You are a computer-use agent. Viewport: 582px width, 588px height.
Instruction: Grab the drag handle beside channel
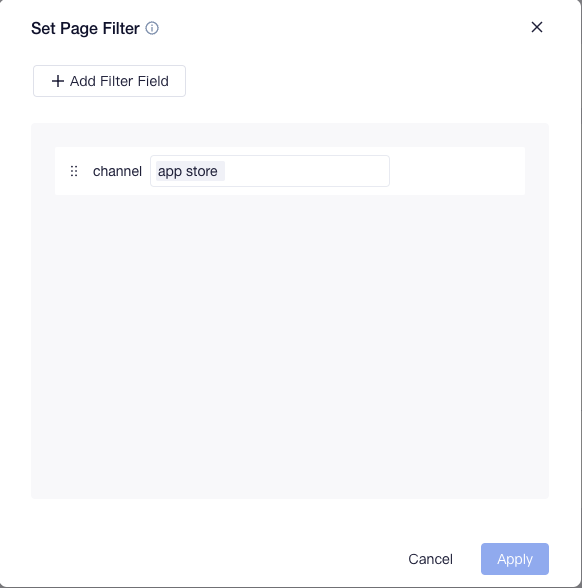pyautogui.click(x=74, y=171)
